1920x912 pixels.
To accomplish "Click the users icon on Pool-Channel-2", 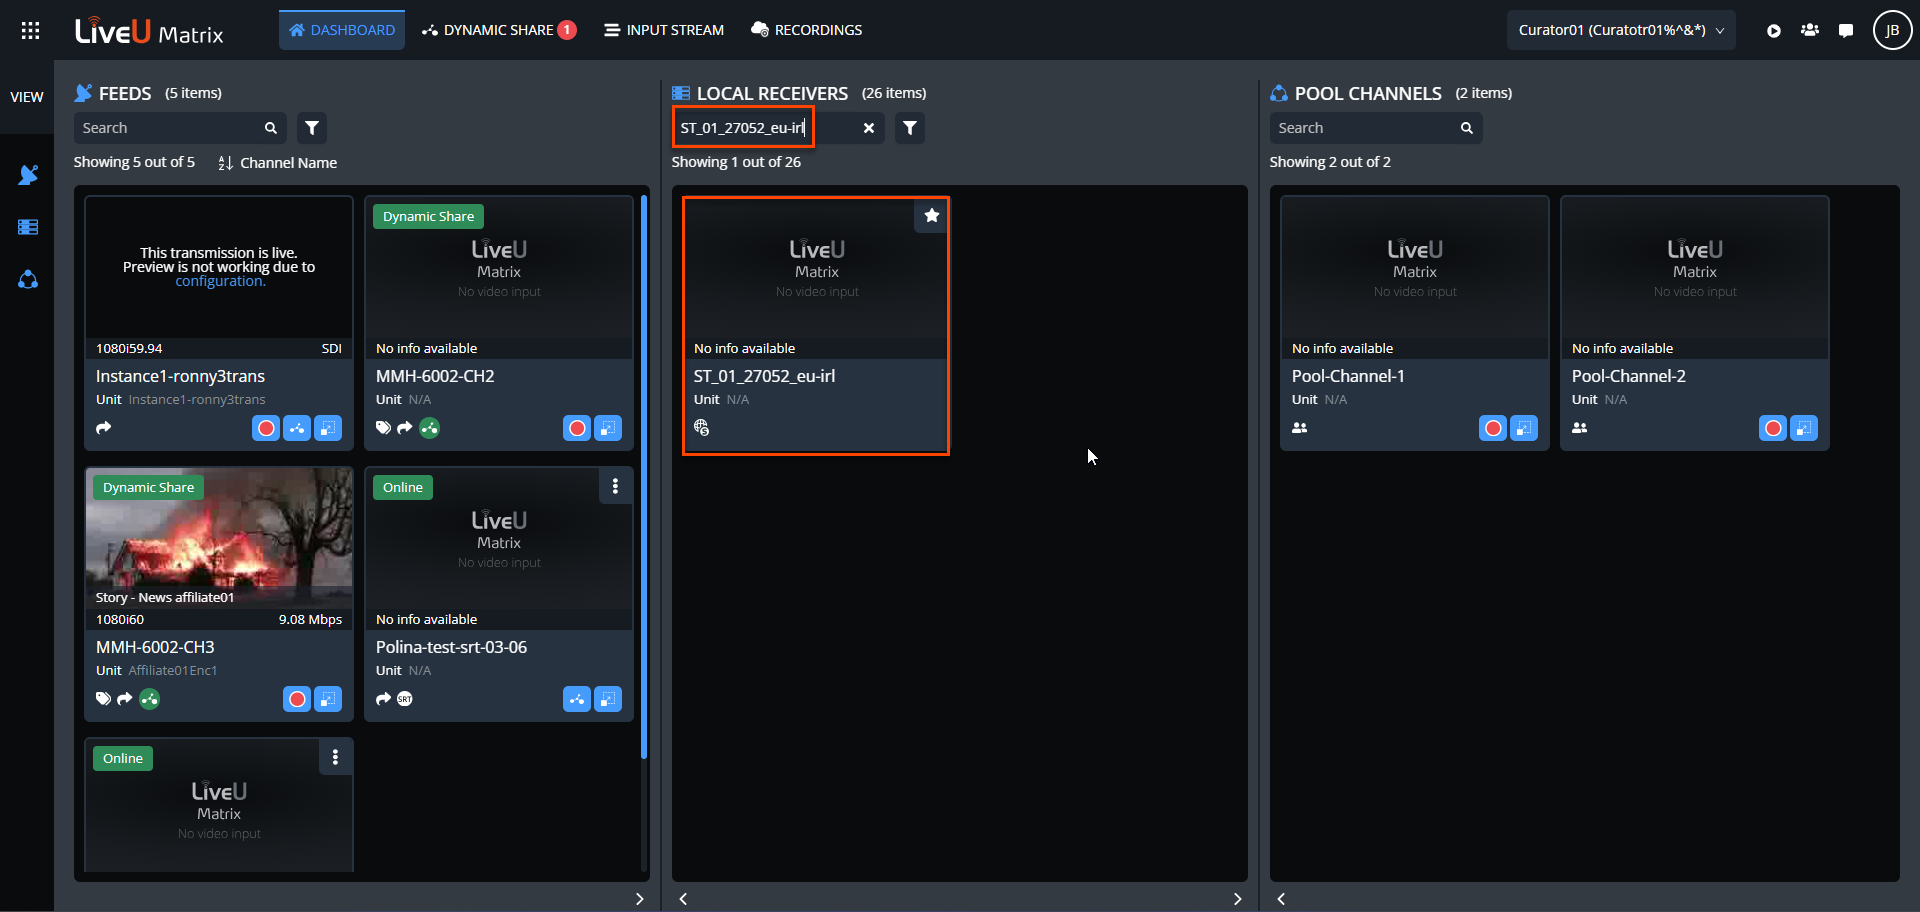I will click(x=1580, y=428).
